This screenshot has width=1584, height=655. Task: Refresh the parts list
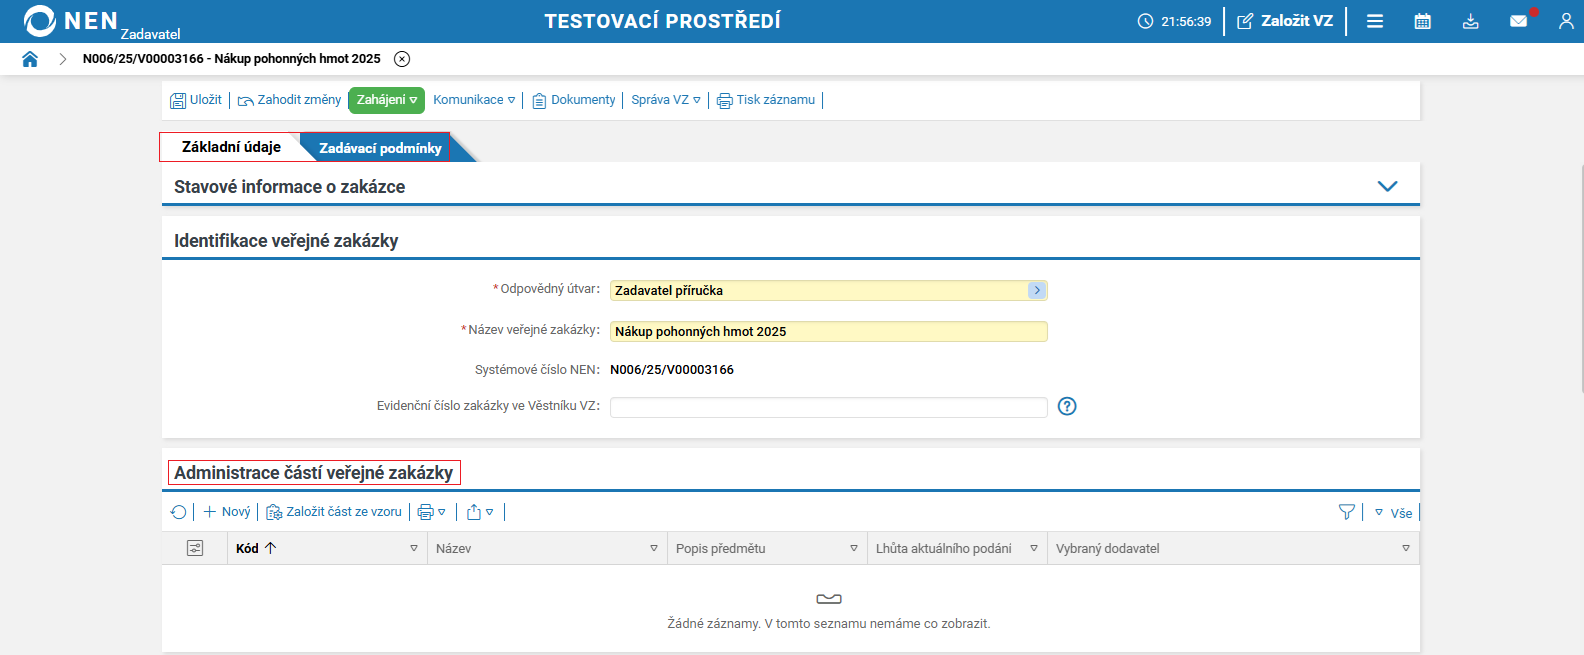(179, 512)
